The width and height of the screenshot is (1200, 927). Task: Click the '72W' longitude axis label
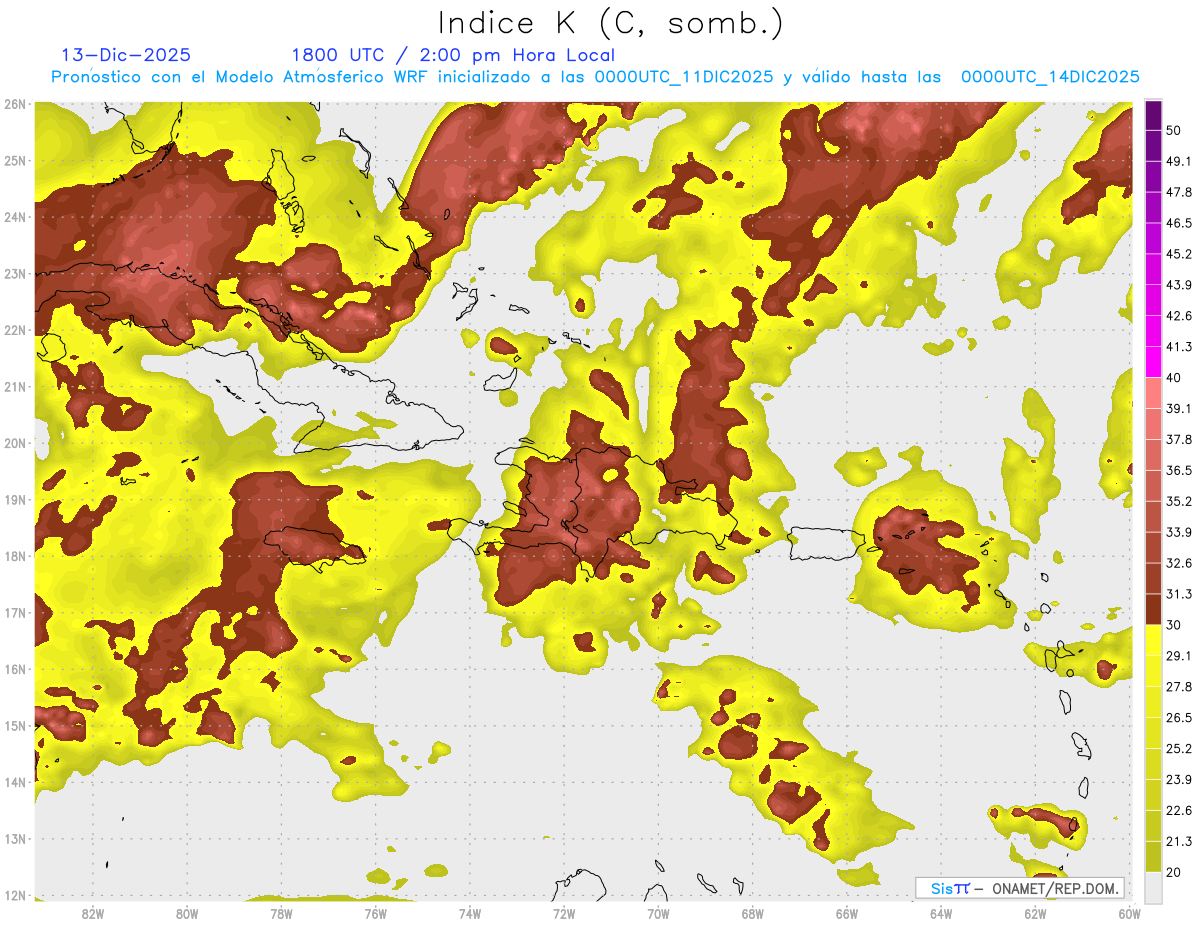click(564, 913)
